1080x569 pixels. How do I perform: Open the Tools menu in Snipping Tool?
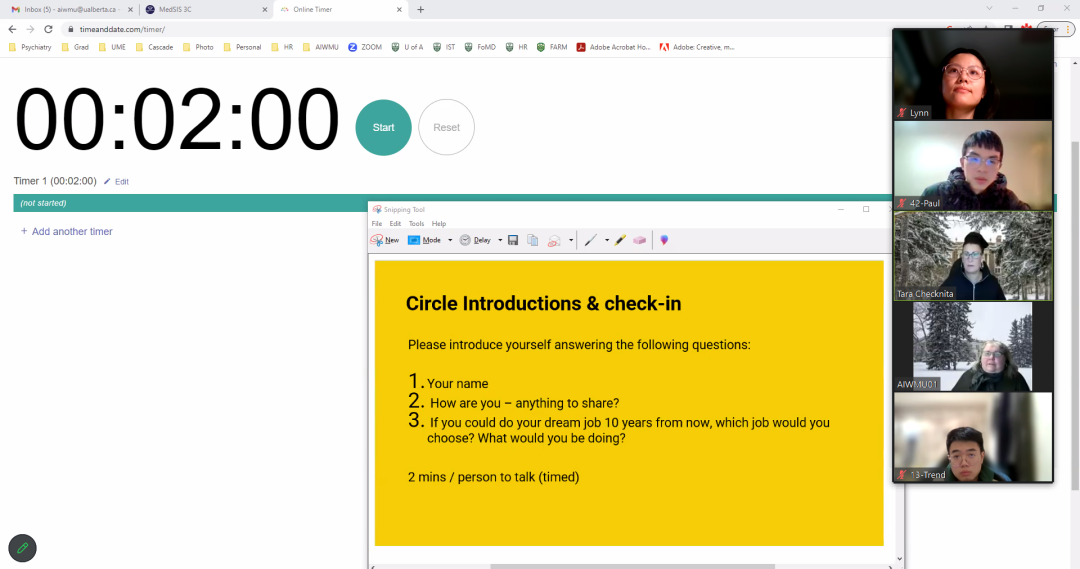click(x=416, y=224)
